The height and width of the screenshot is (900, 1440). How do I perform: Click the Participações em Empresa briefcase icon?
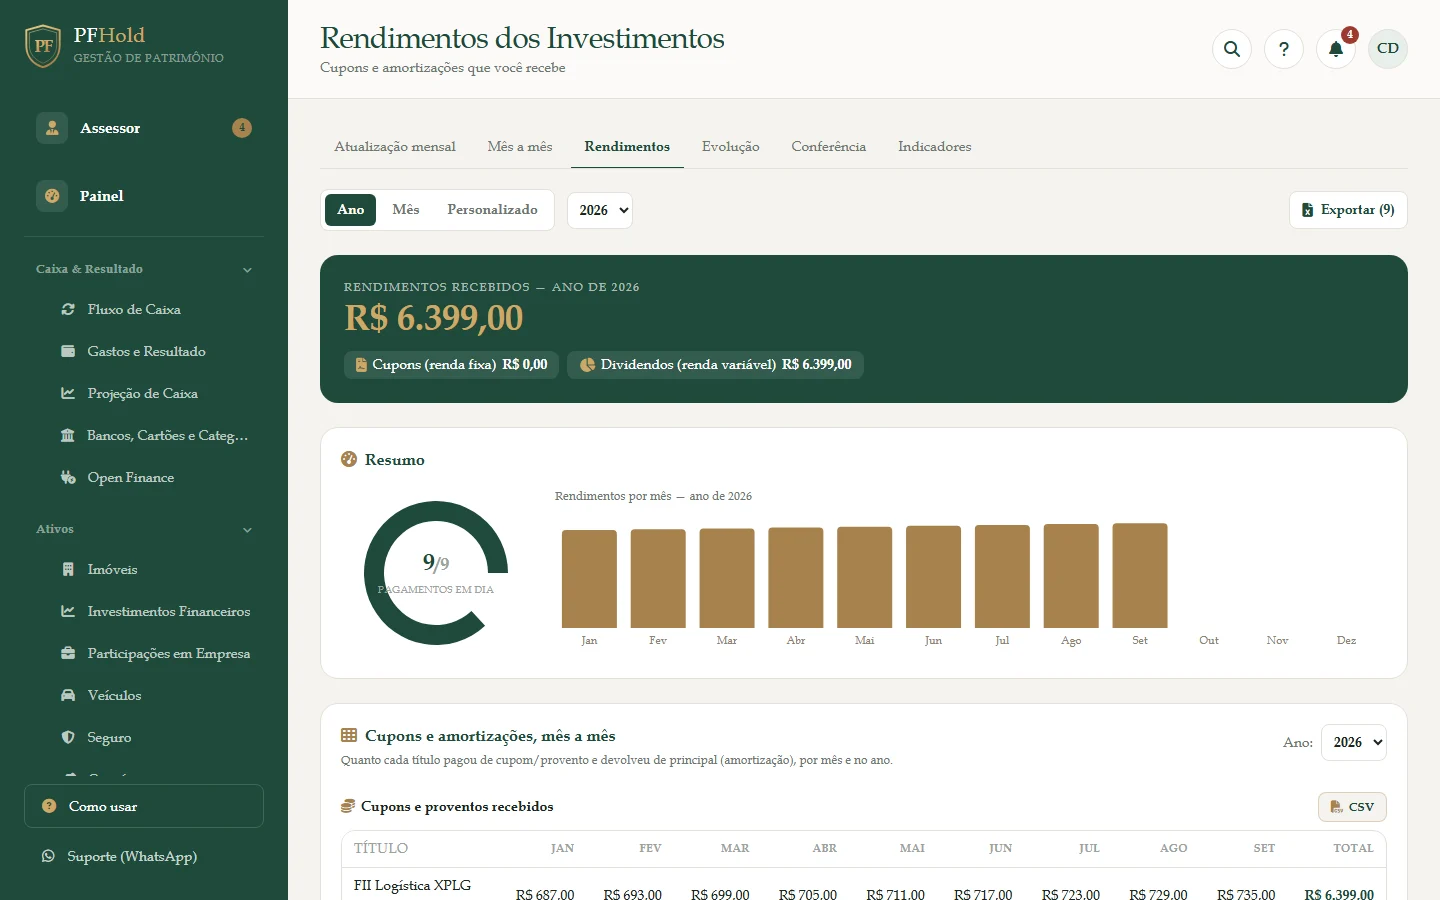point(68,654)
